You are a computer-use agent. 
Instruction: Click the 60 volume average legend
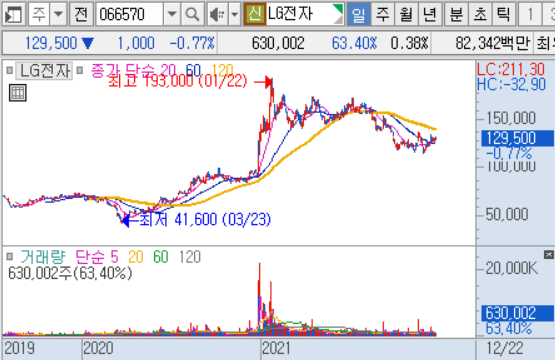[x=161, y=257]
